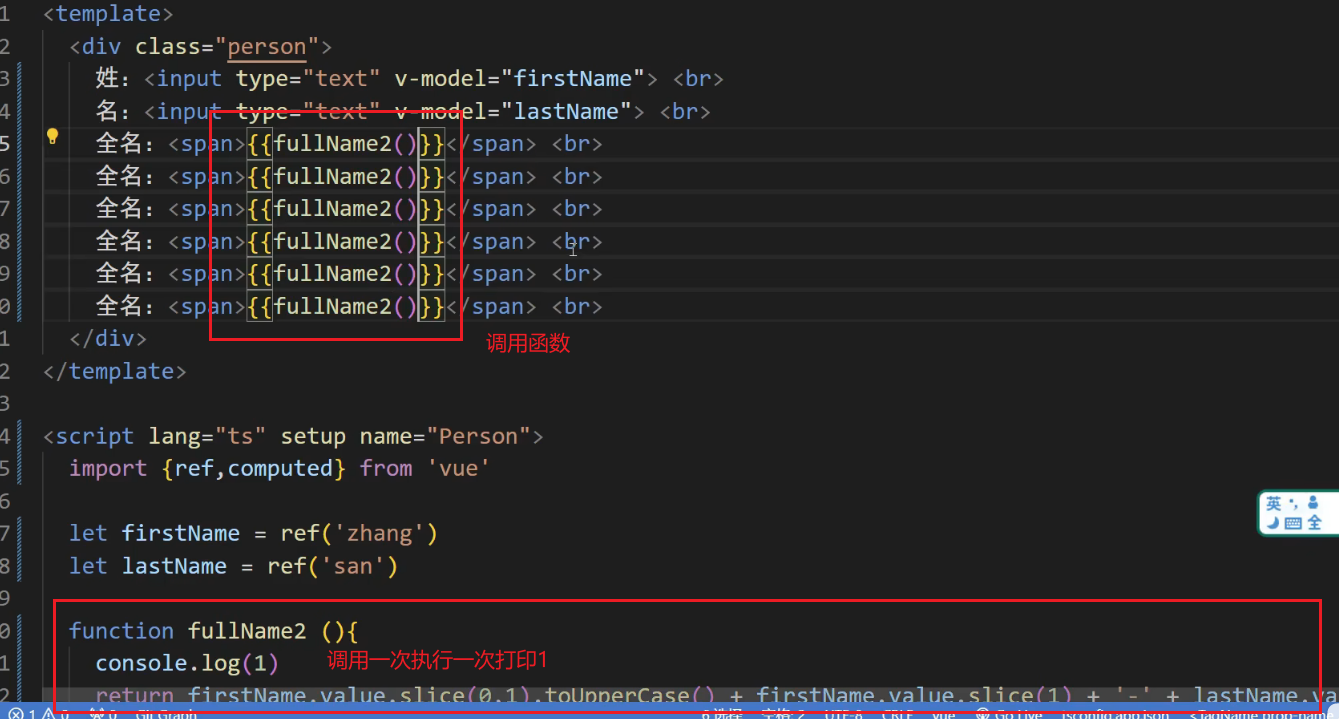
Task: Click firstName in the let declaration
Action: point(181,534)
